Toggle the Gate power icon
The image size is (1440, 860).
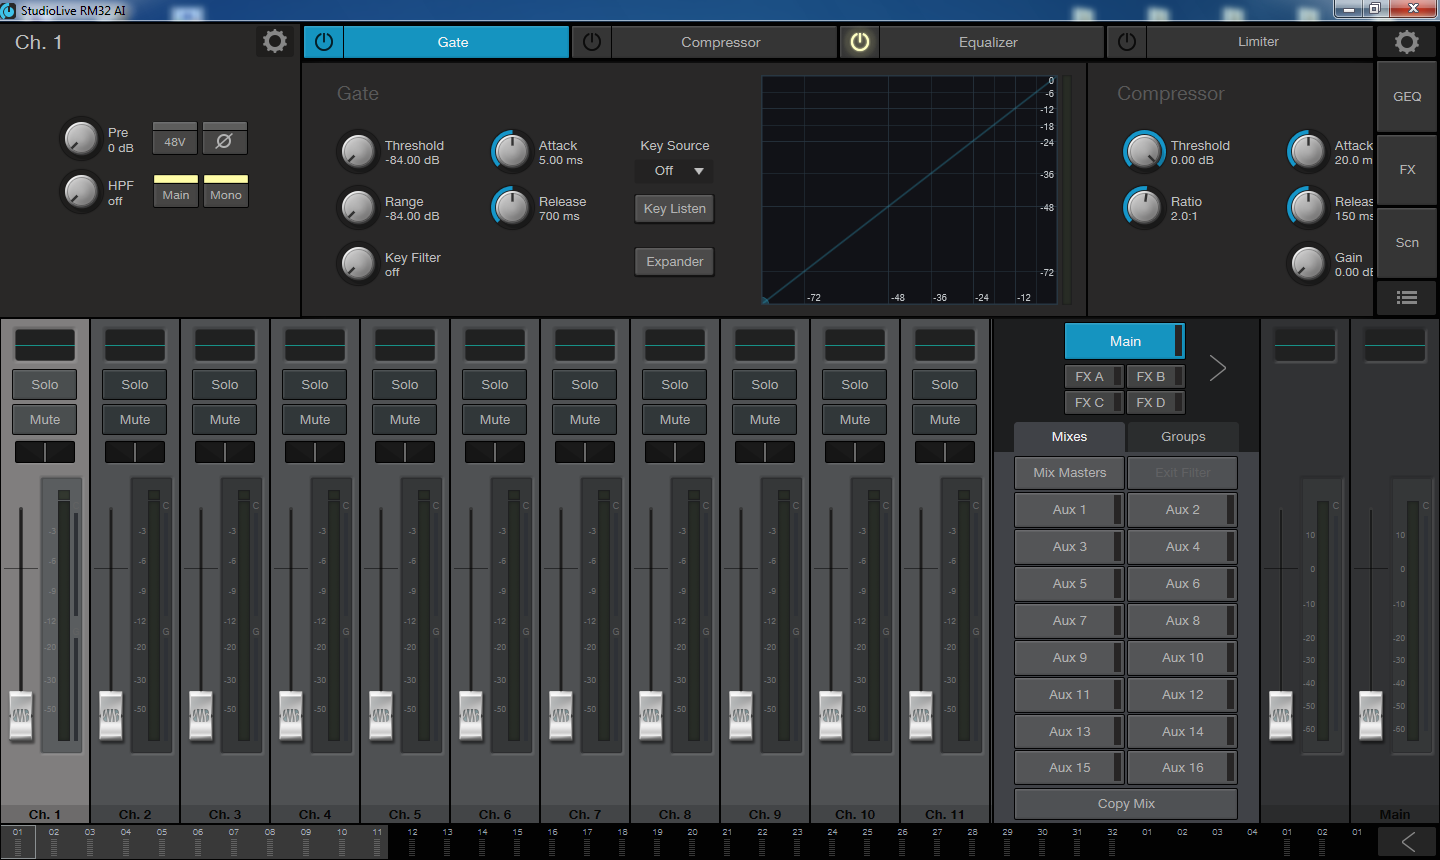pos(323,42)
